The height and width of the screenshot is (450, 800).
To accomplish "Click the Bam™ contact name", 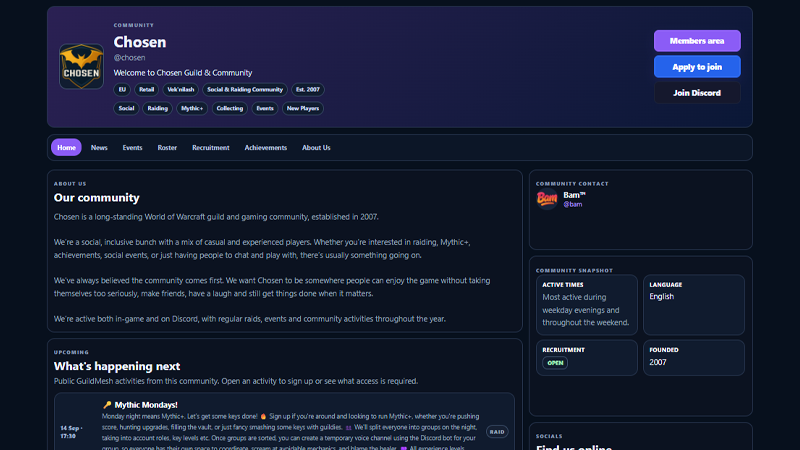I will click(x=574, y=195).
